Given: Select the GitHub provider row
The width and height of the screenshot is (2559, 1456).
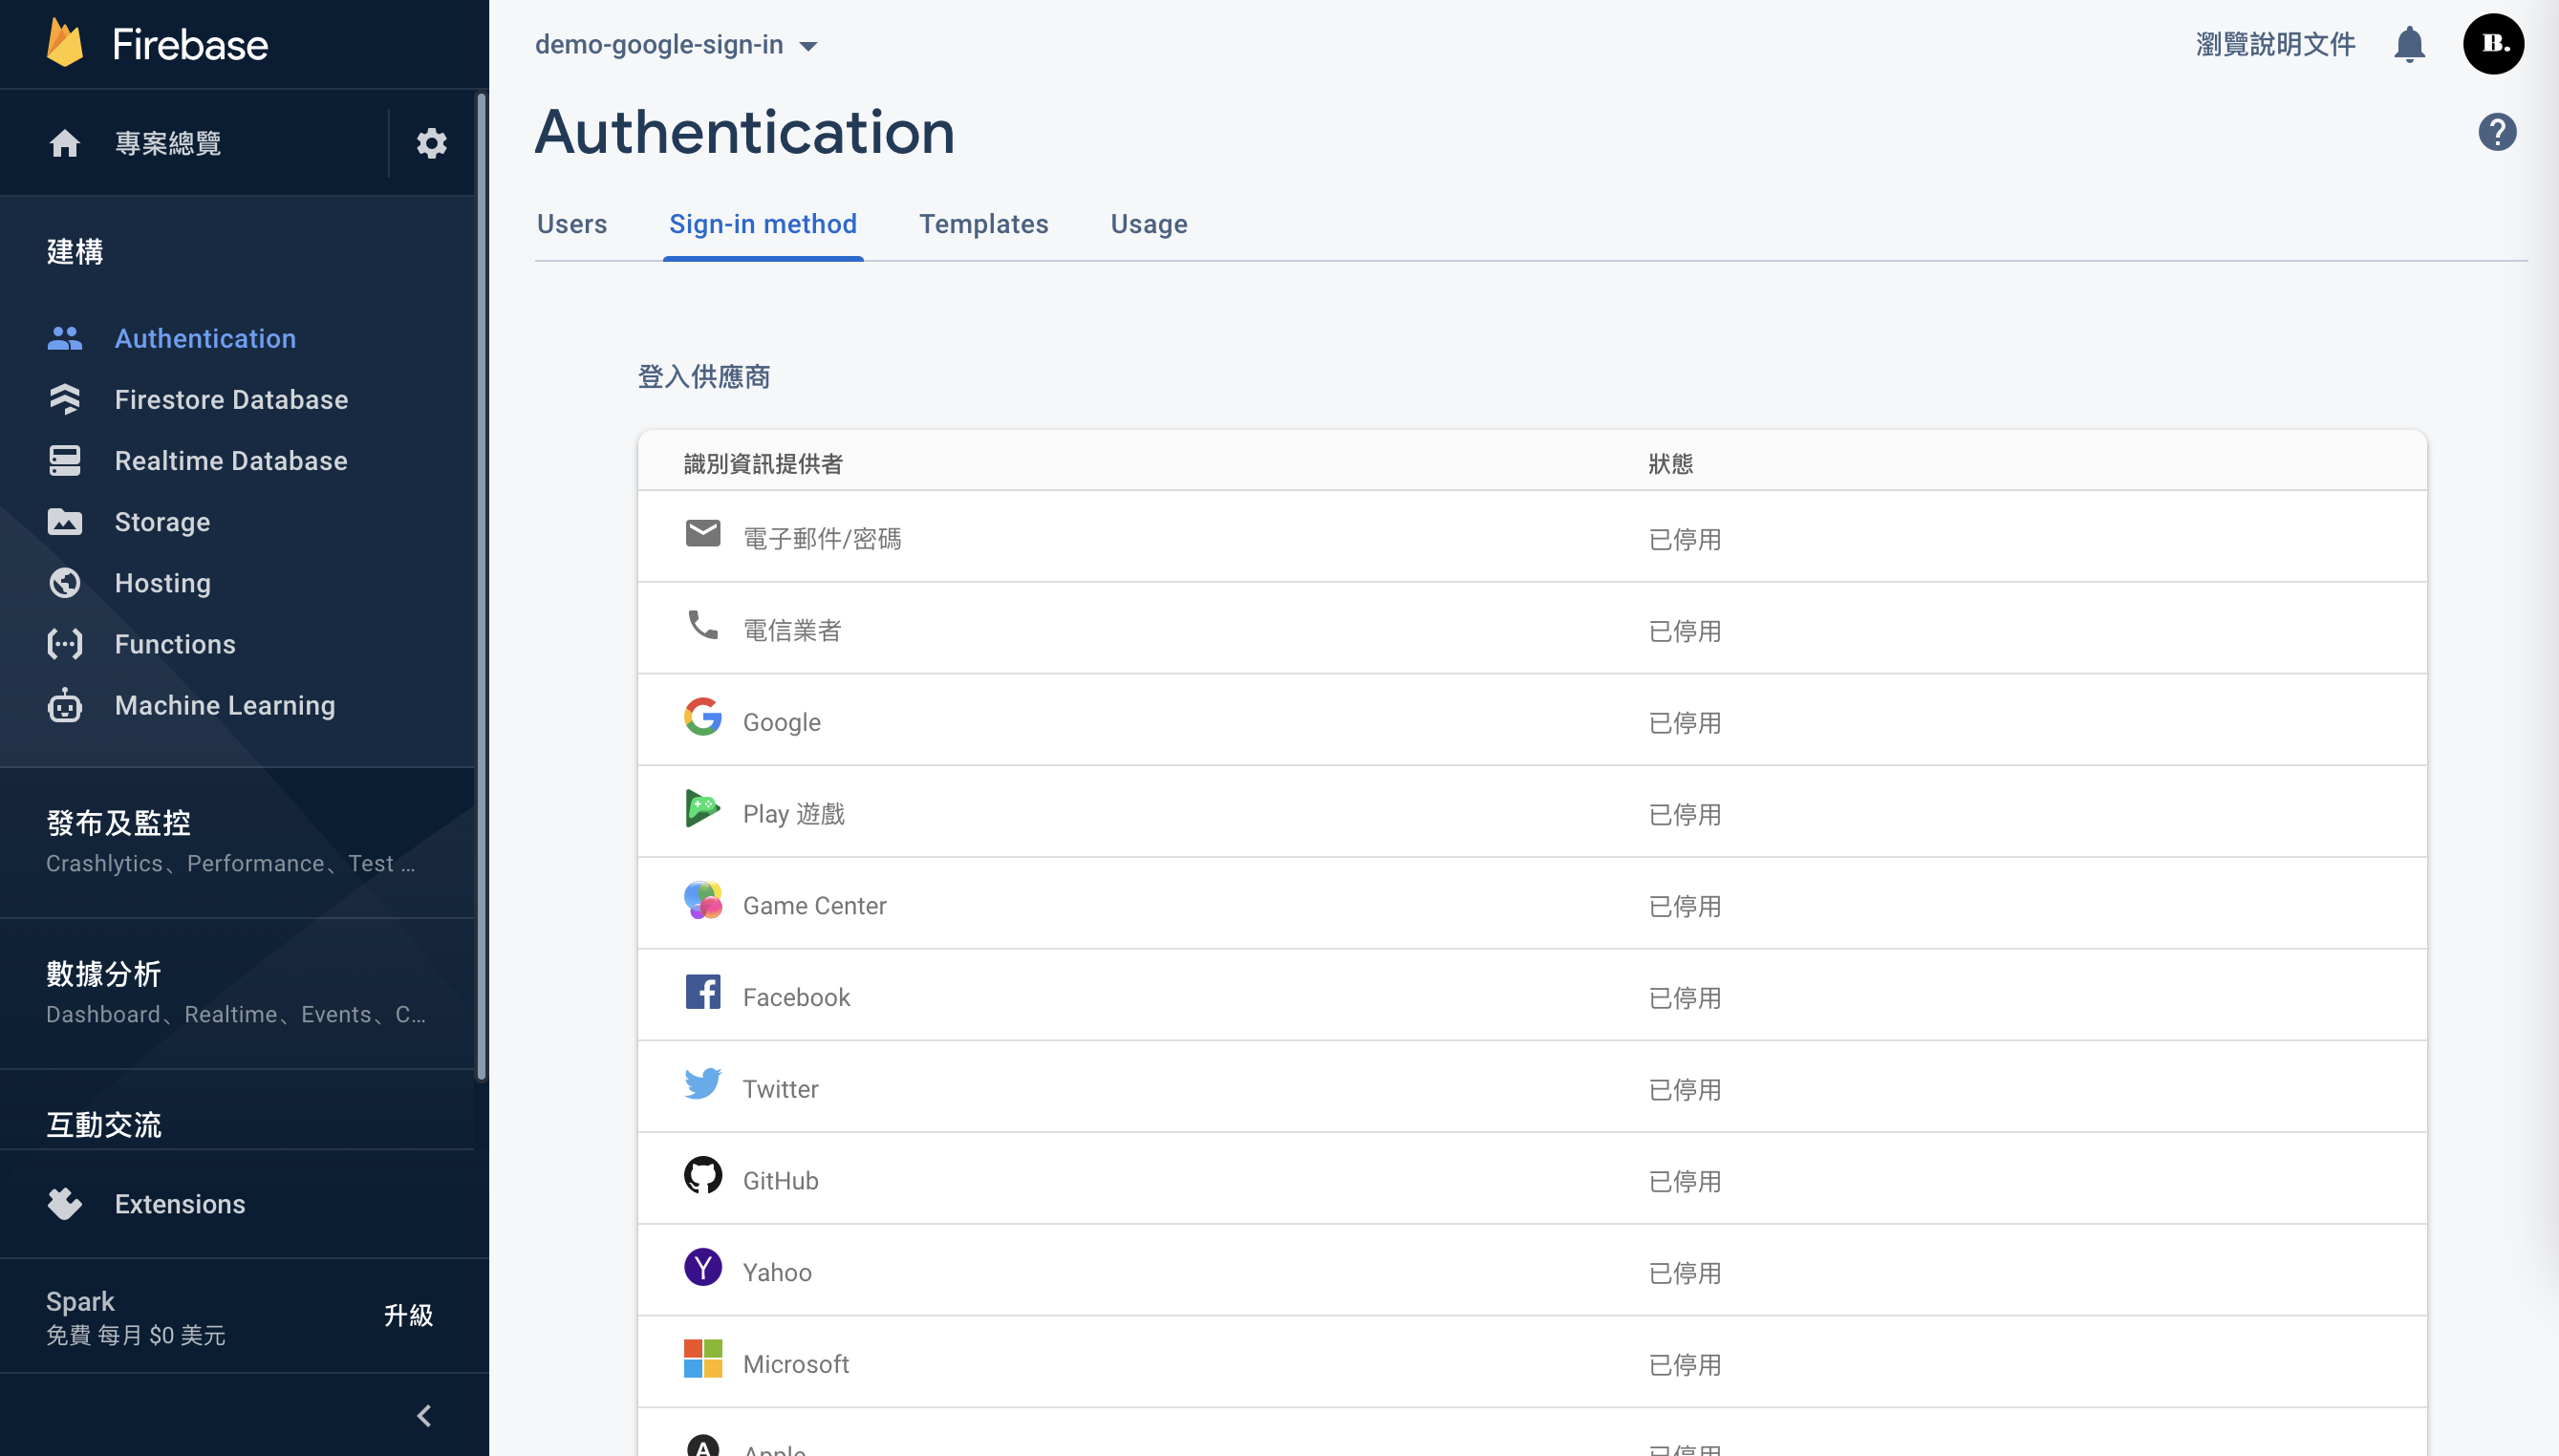Looking at the screenshot, I should pyautogui.click(x=1531, y=1180).
